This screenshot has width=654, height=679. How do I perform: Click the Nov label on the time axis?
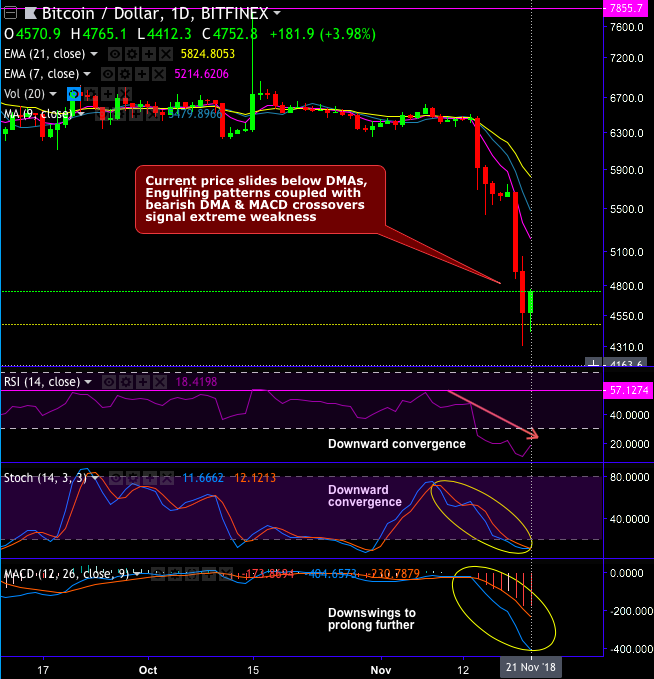(x=381, y=670)
